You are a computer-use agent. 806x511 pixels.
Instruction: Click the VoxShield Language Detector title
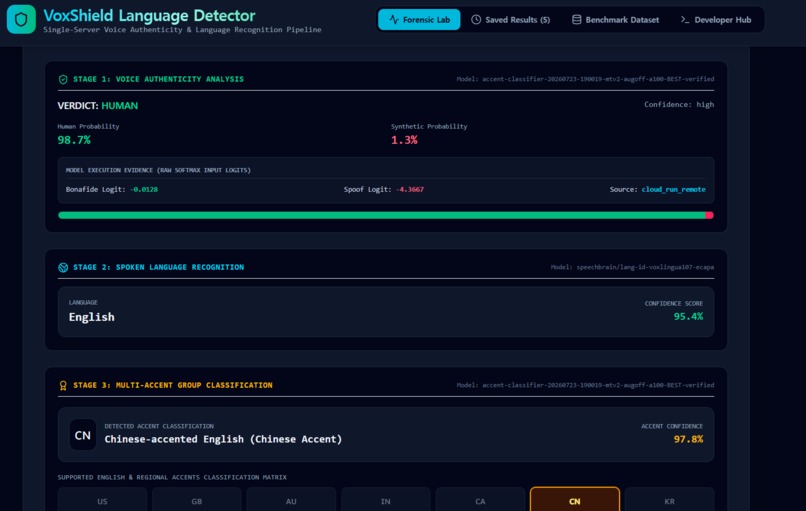(149, 15)
